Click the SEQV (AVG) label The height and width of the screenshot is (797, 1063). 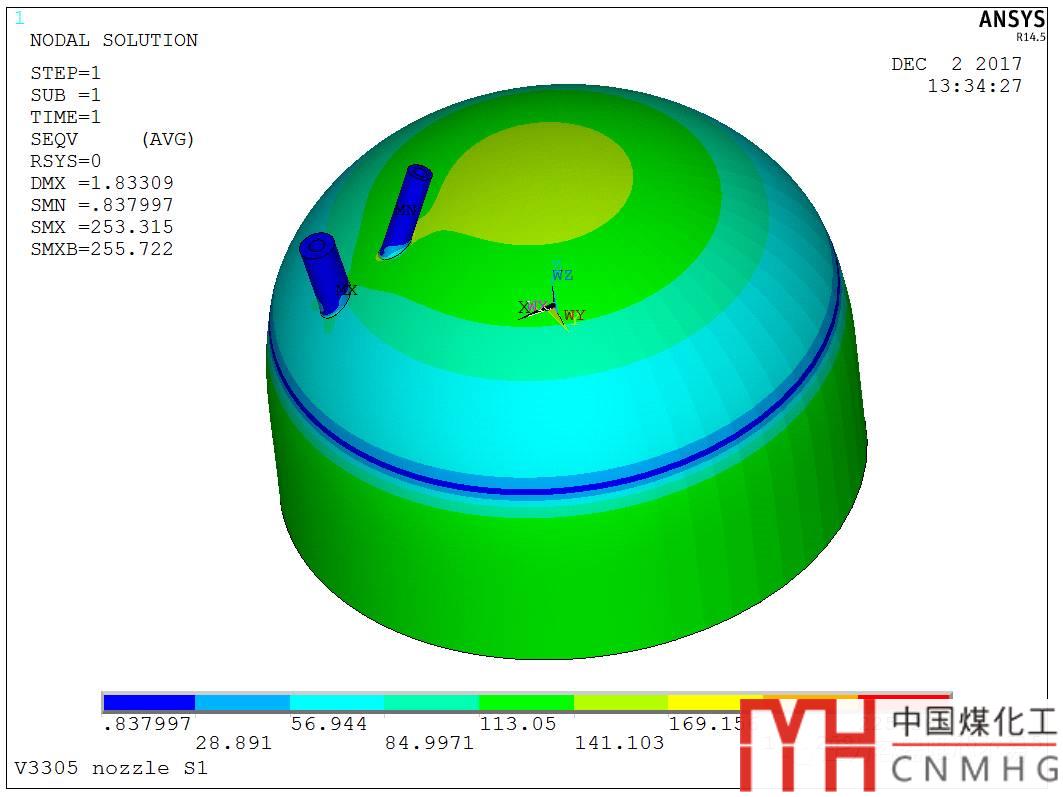coord(112,139)
